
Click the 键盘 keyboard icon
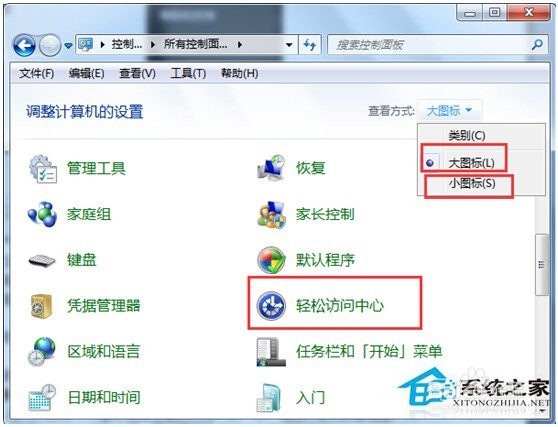coord(42,261)
